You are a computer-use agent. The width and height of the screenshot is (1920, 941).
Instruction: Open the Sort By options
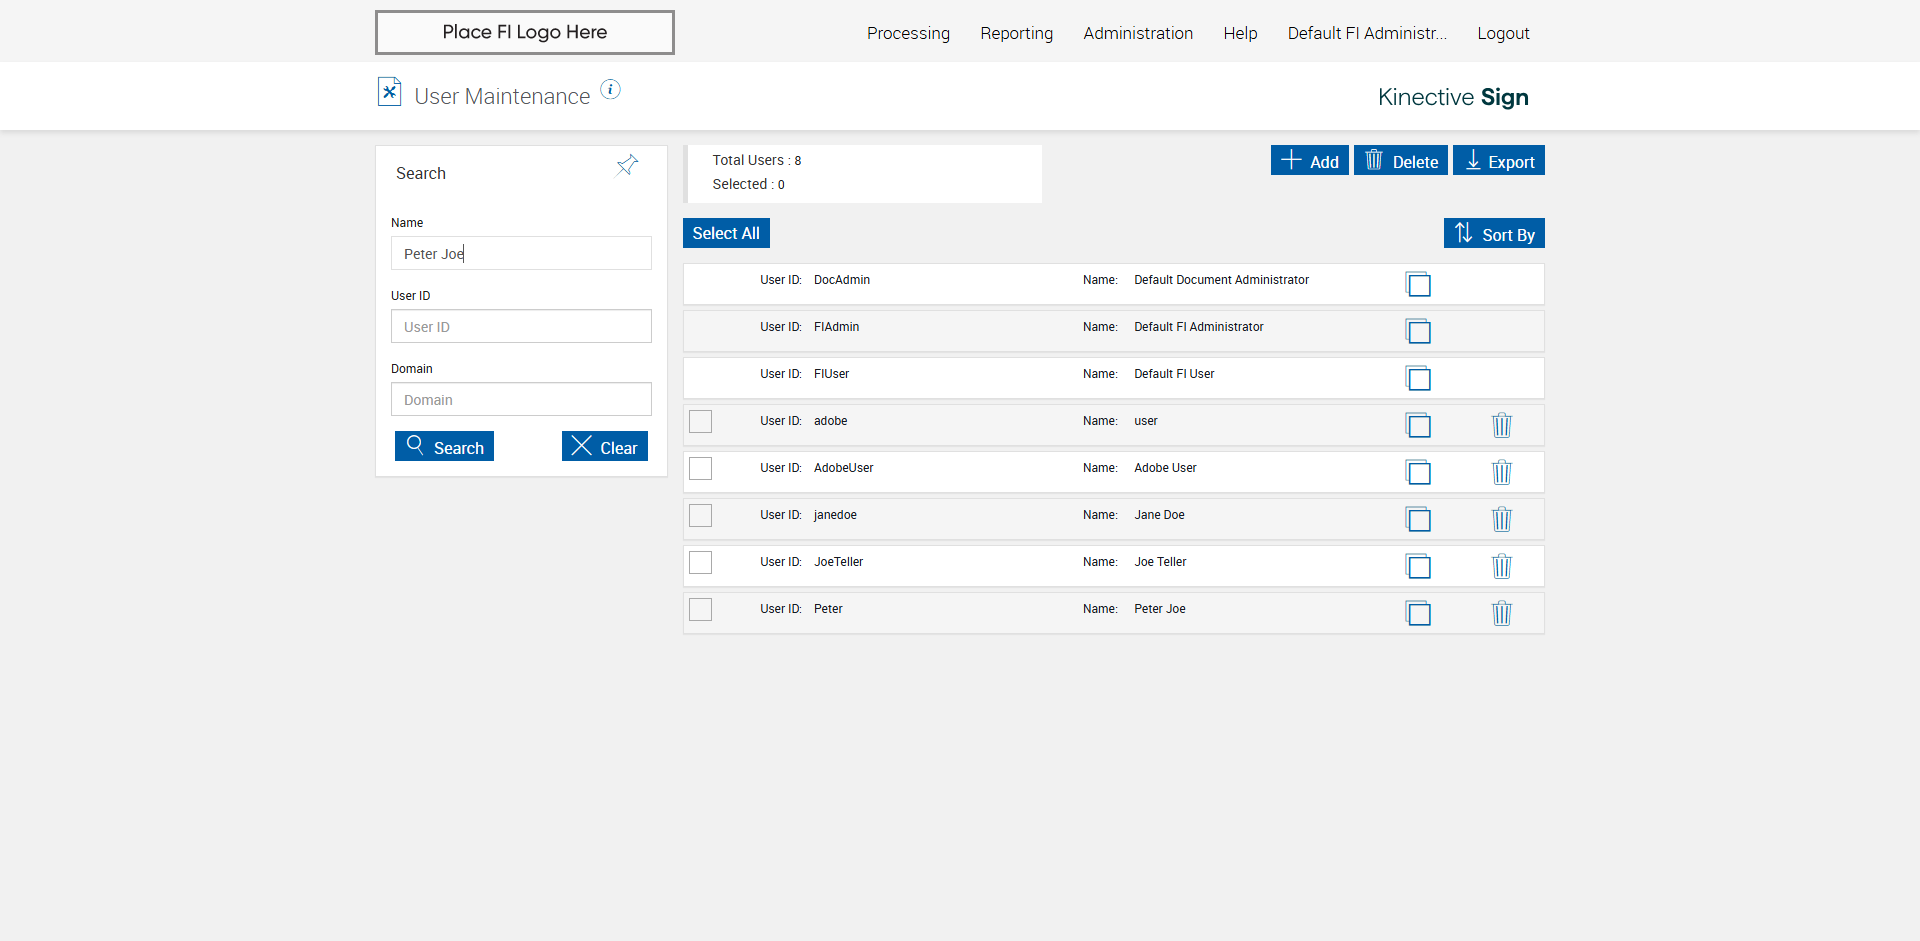pyautogui.click(x=1494, y=233)
